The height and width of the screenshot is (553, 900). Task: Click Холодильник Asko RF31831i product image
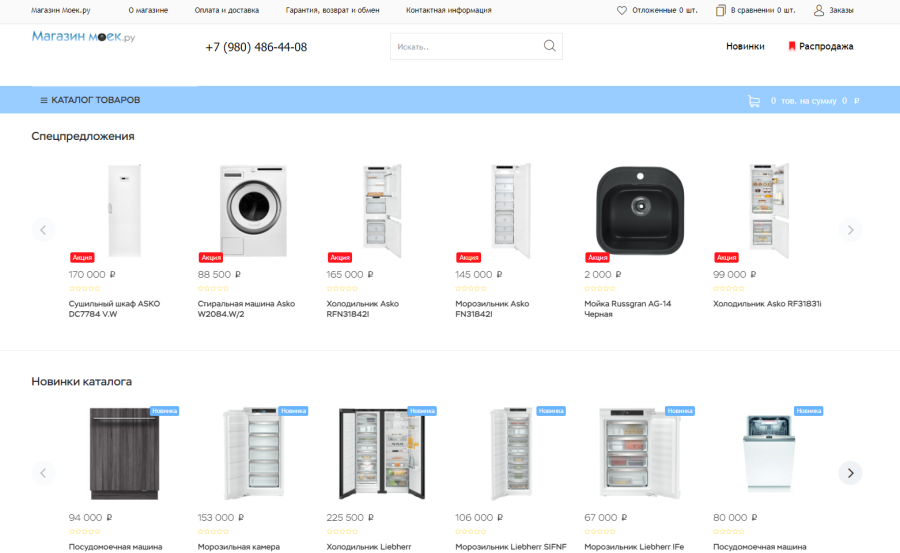point(769,211)
